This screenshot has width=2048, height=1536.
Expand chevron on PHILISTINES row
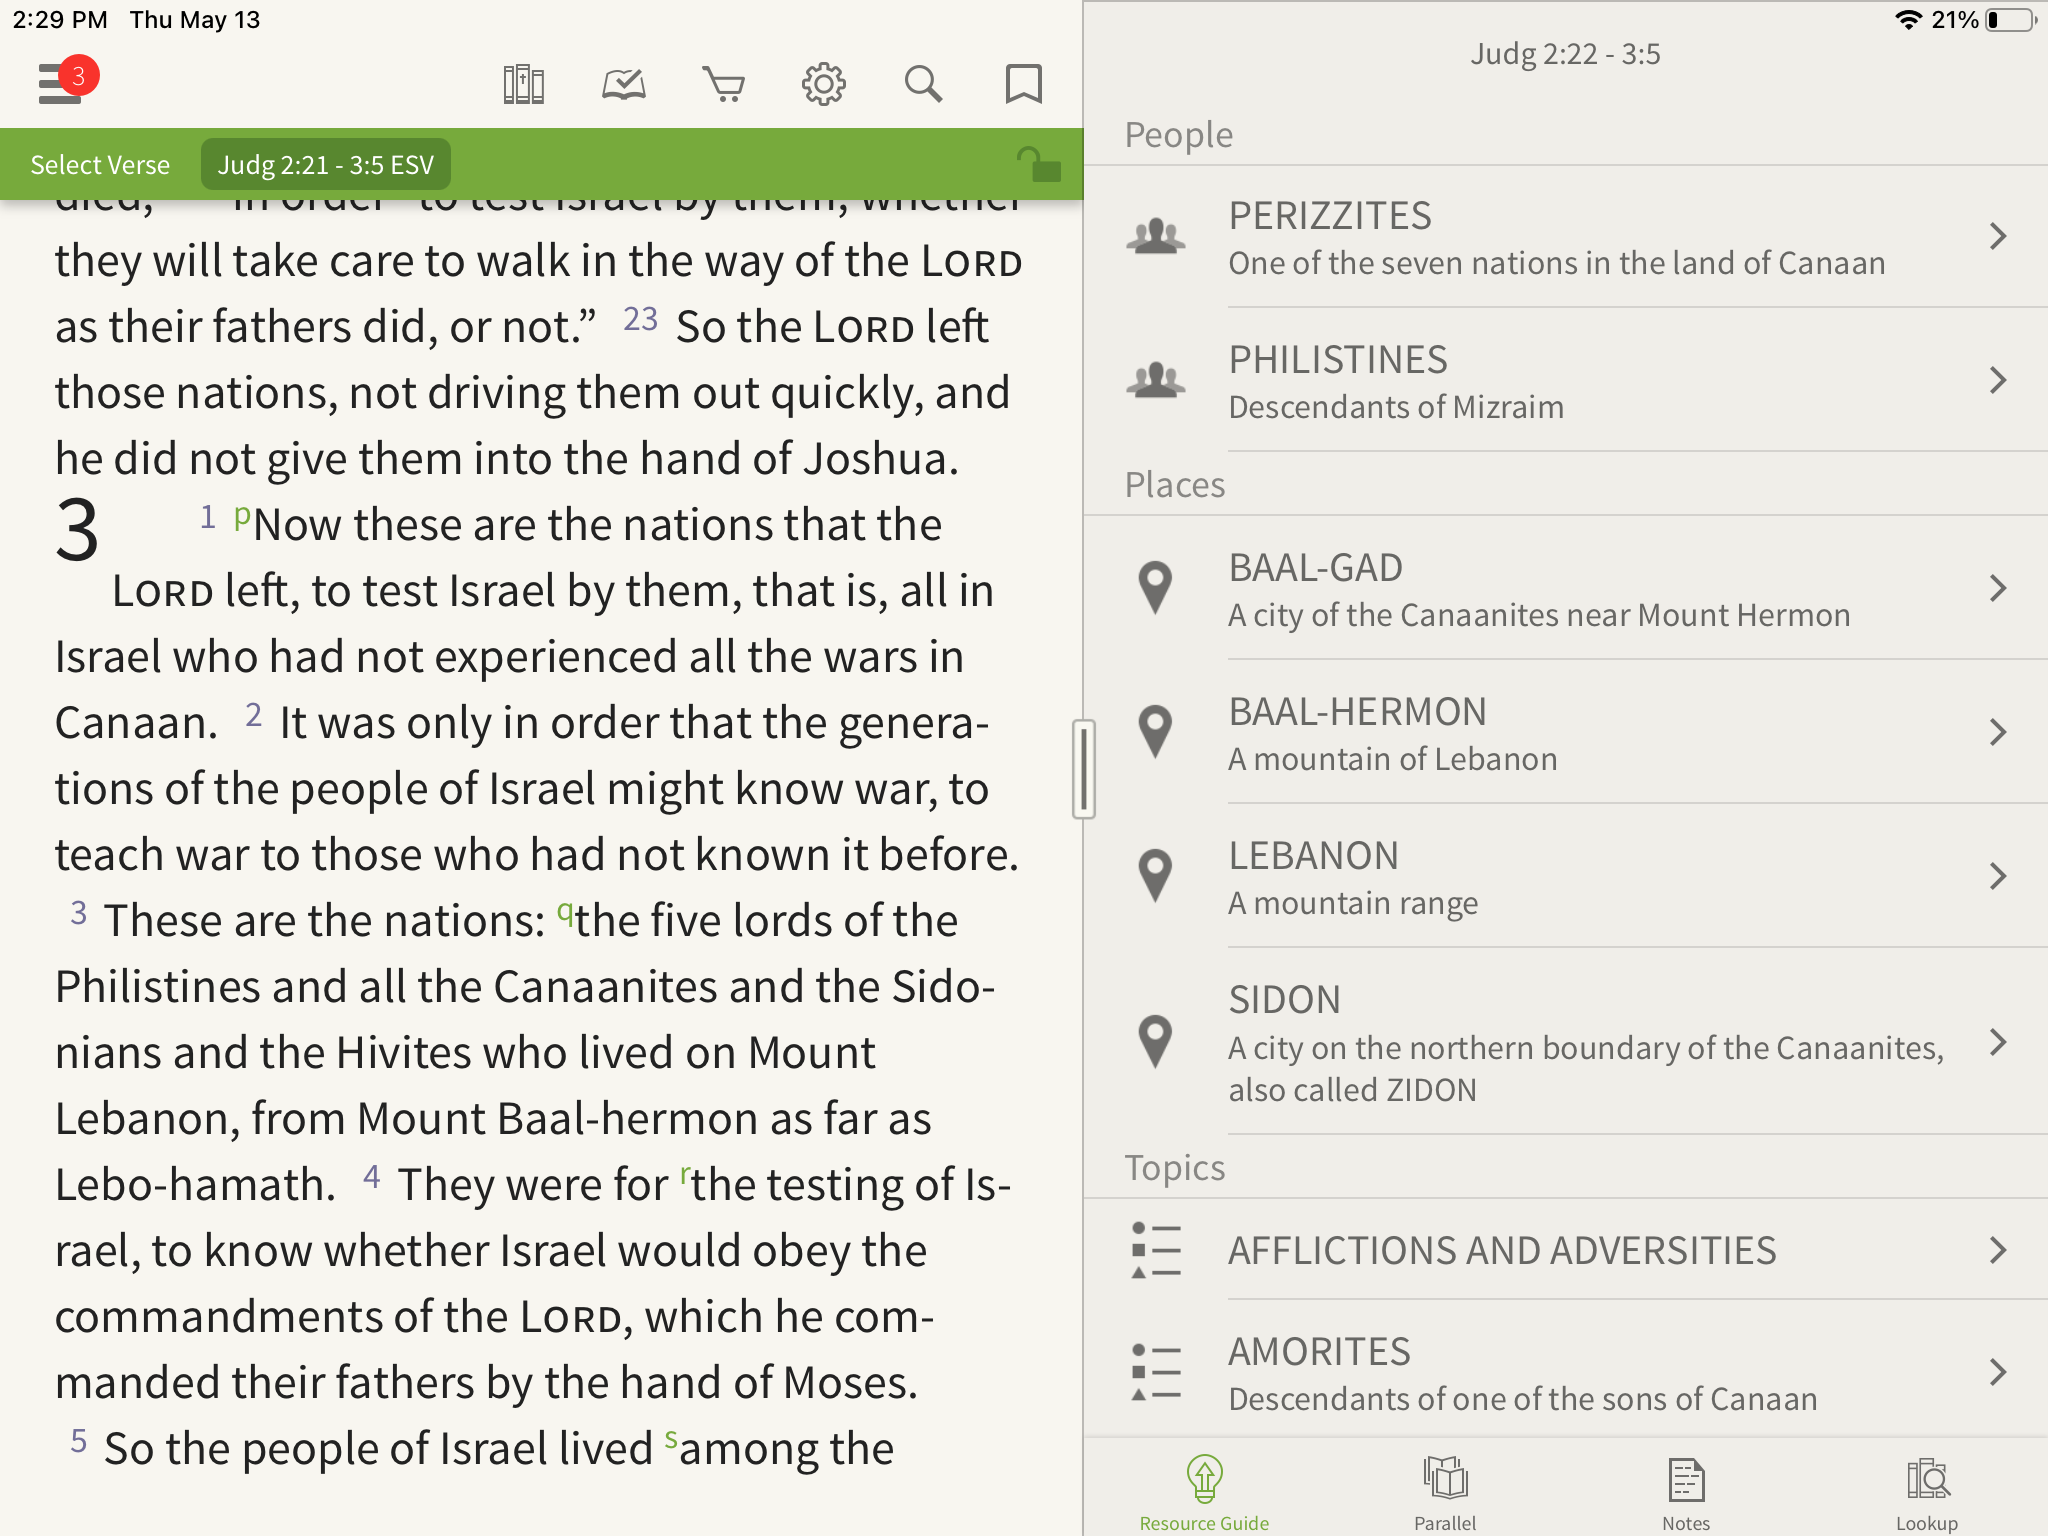pos(1998,381)
